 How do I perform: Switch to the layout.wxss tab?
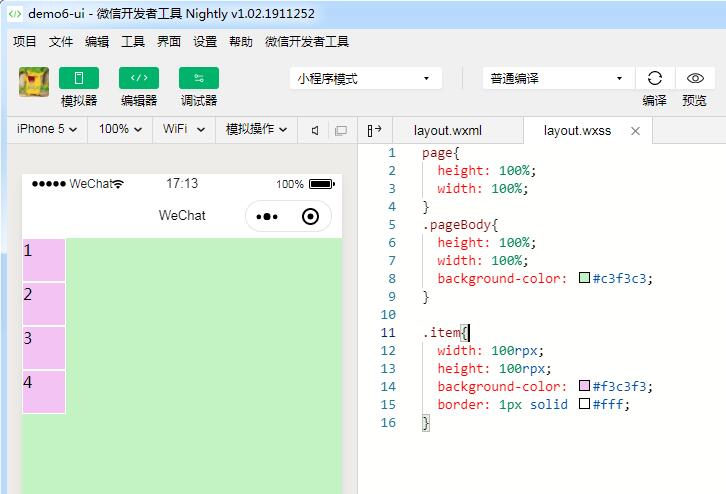(577, 131)
